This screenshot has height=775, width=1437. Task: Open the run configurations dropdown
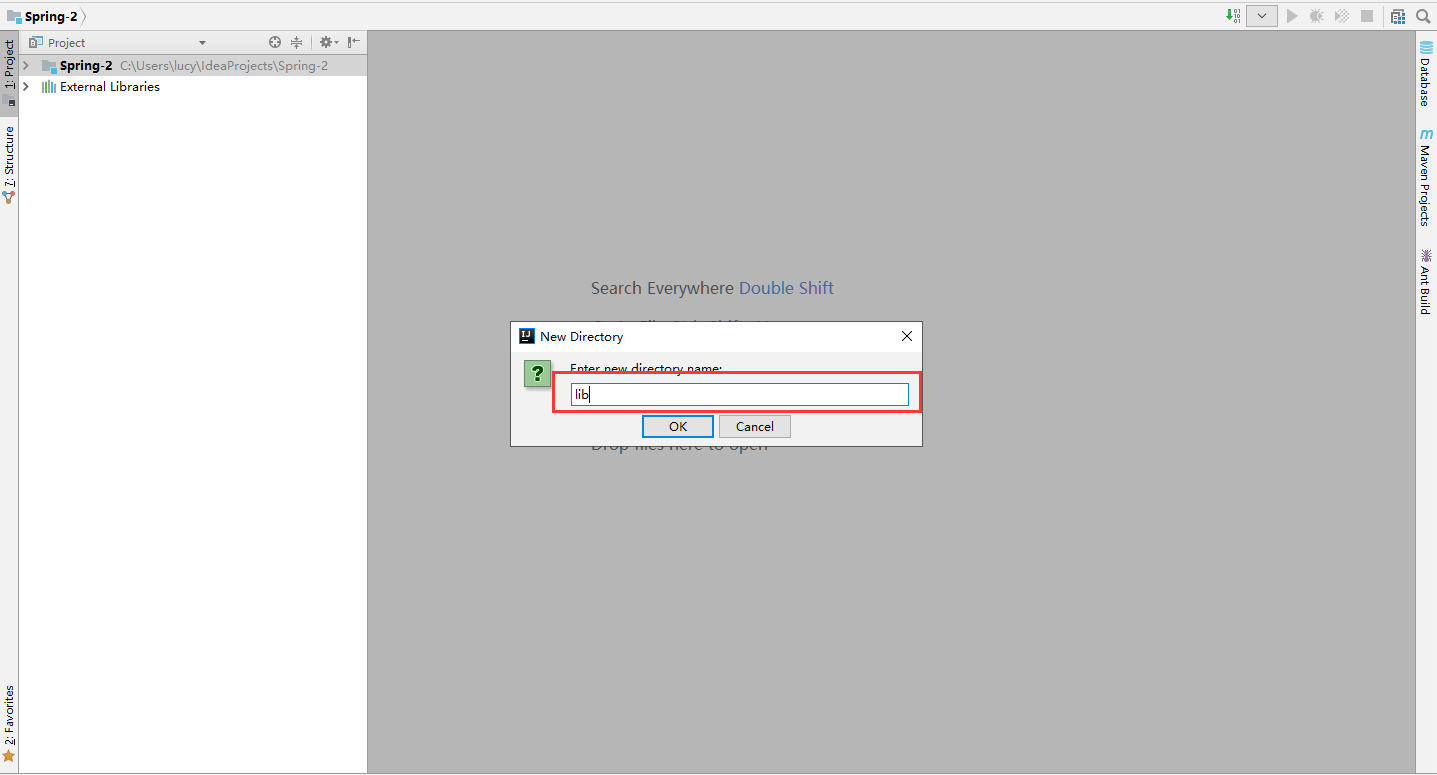click(x=1261, y=16)
